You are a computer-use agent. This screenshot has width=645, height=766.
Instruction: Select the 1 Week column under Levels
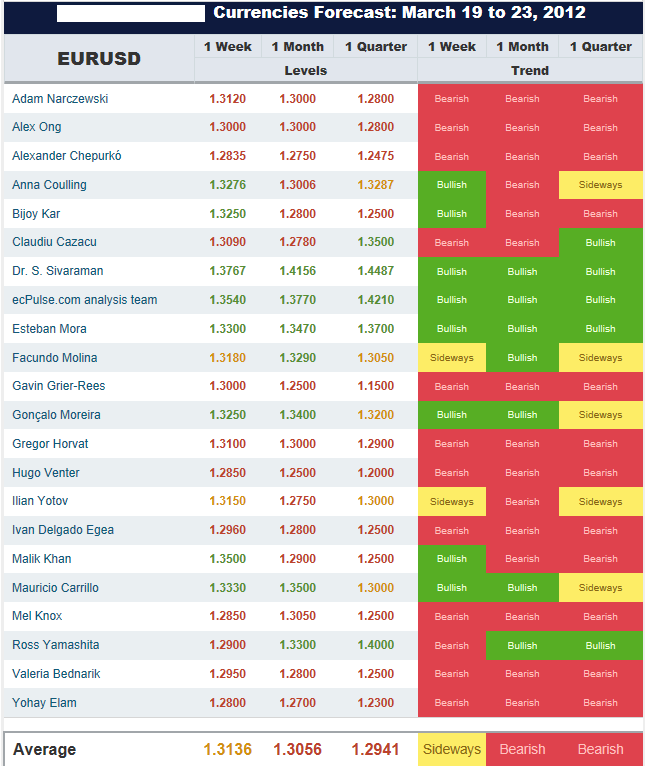(228, 47)
